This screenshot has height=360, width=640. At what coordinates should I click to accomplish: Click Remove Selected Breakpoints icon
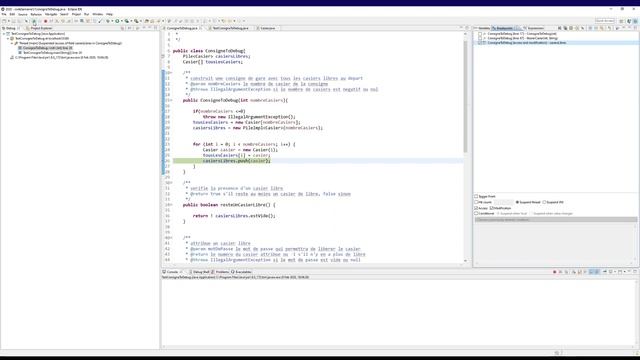point(559,28)
